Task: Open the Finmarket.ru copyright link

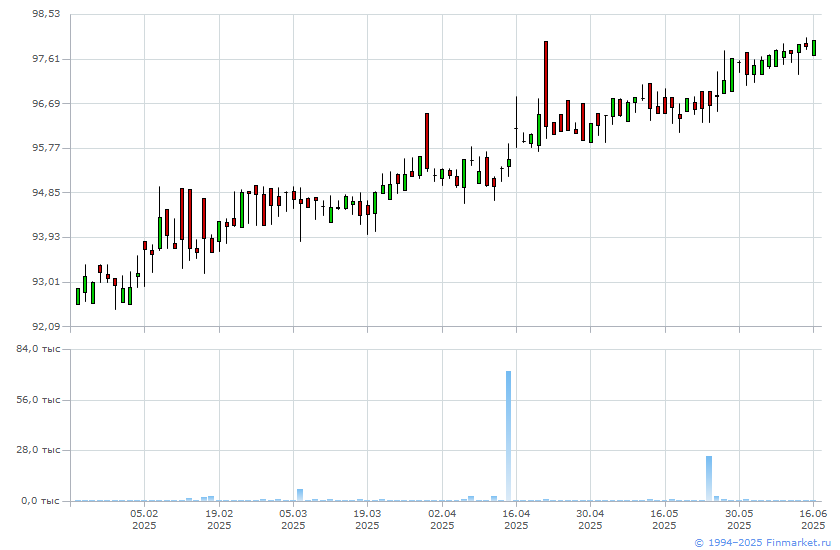Action: (762, 543)
